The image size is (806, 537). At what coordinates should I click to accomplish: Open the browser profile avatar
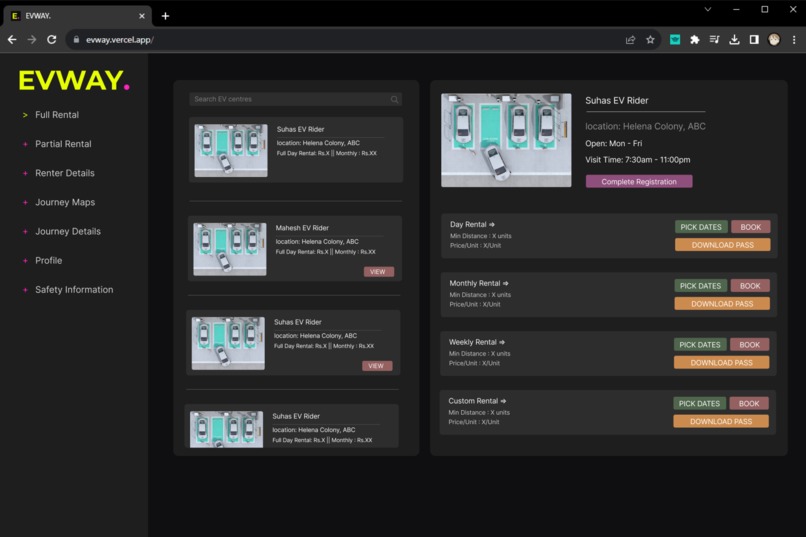(x=774, y=40)
